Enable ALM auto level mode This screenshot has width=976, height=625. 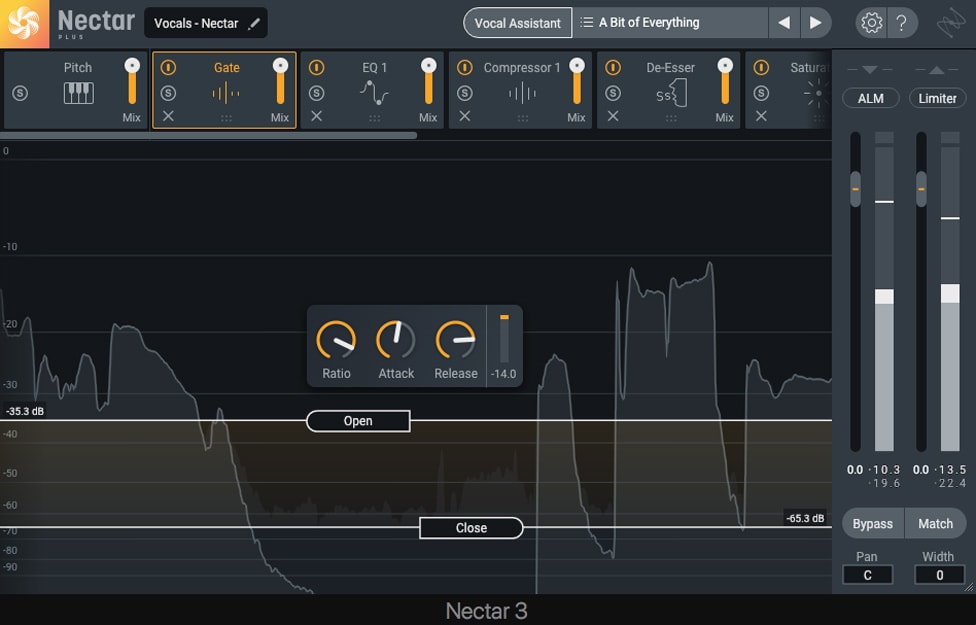click(870, 98)
